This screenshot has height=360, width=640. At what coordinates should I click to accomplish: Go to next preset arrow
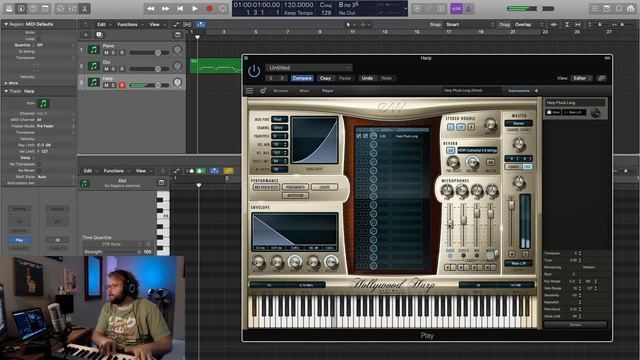pos(282,78)
